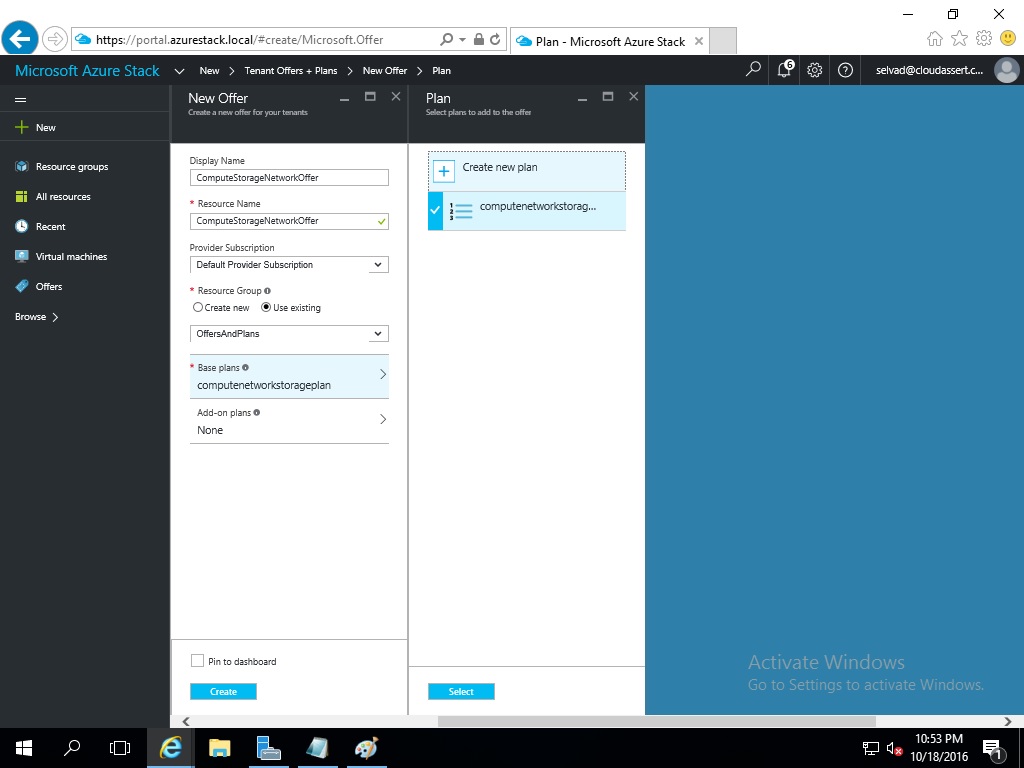Switch to the Plan - Microsoft Azure Stack tab
The width and height of the screenshot is (1024, 768).
[x=609, y=41]
